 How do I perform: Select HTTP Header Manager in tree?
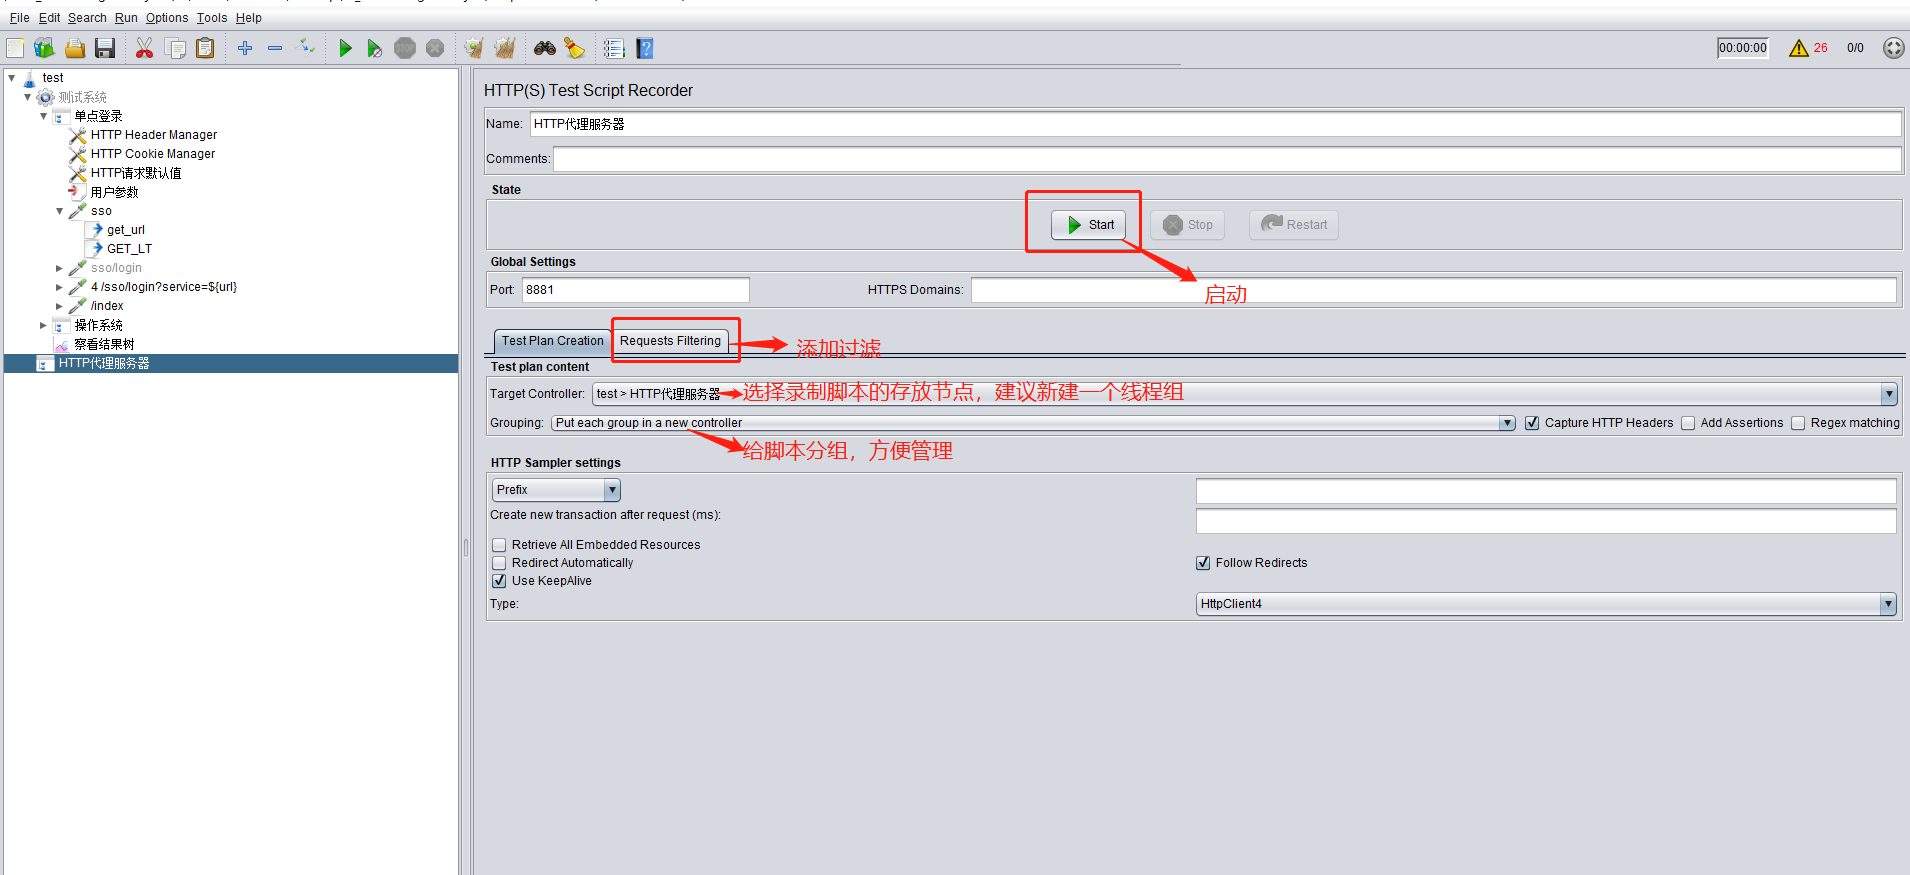pos(154,135)
